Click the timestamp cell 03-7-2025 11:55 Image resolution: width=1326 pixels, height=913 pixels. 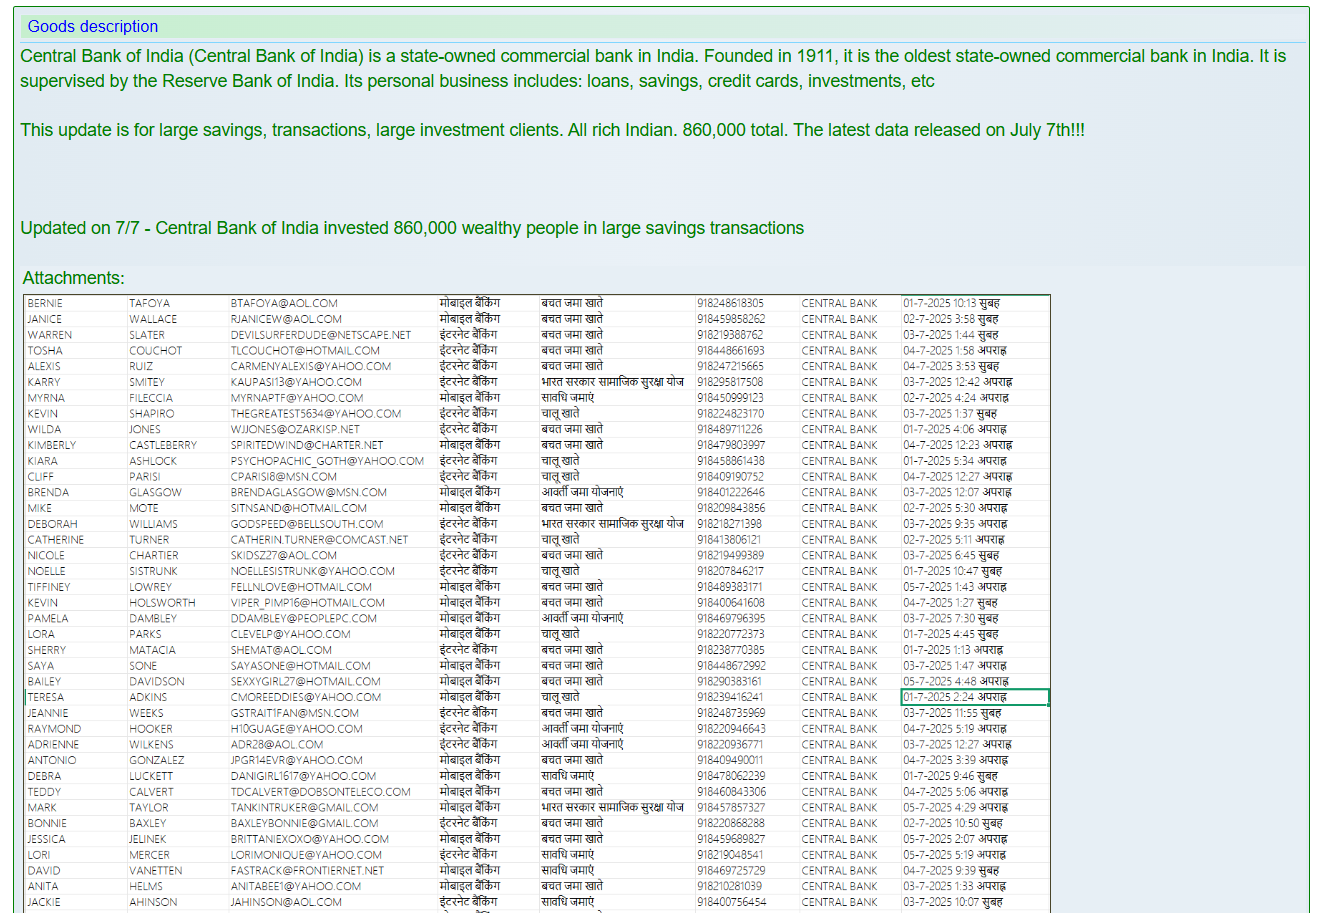(952, 713)
